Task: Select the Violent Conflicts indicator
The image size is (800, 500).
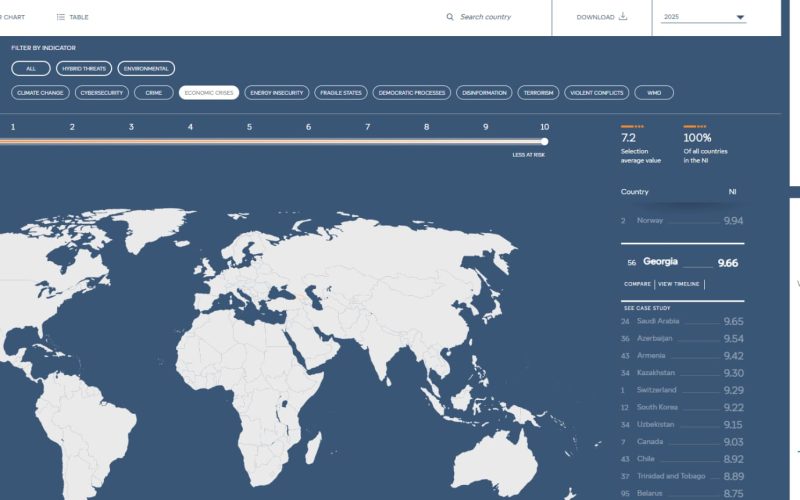Action: coord(596,93)
